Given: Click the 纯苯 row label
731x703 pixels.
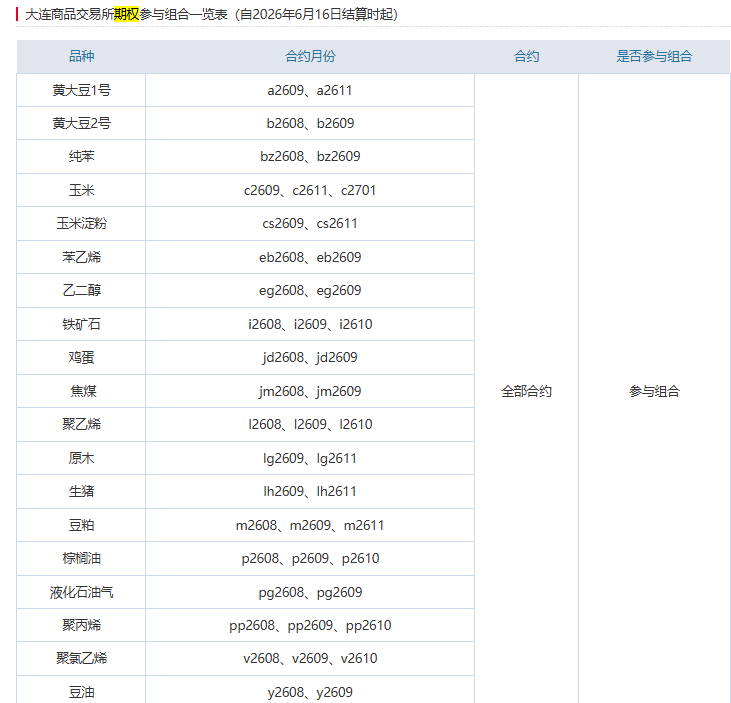Looking at the screenshot, I should click(82, 156).
